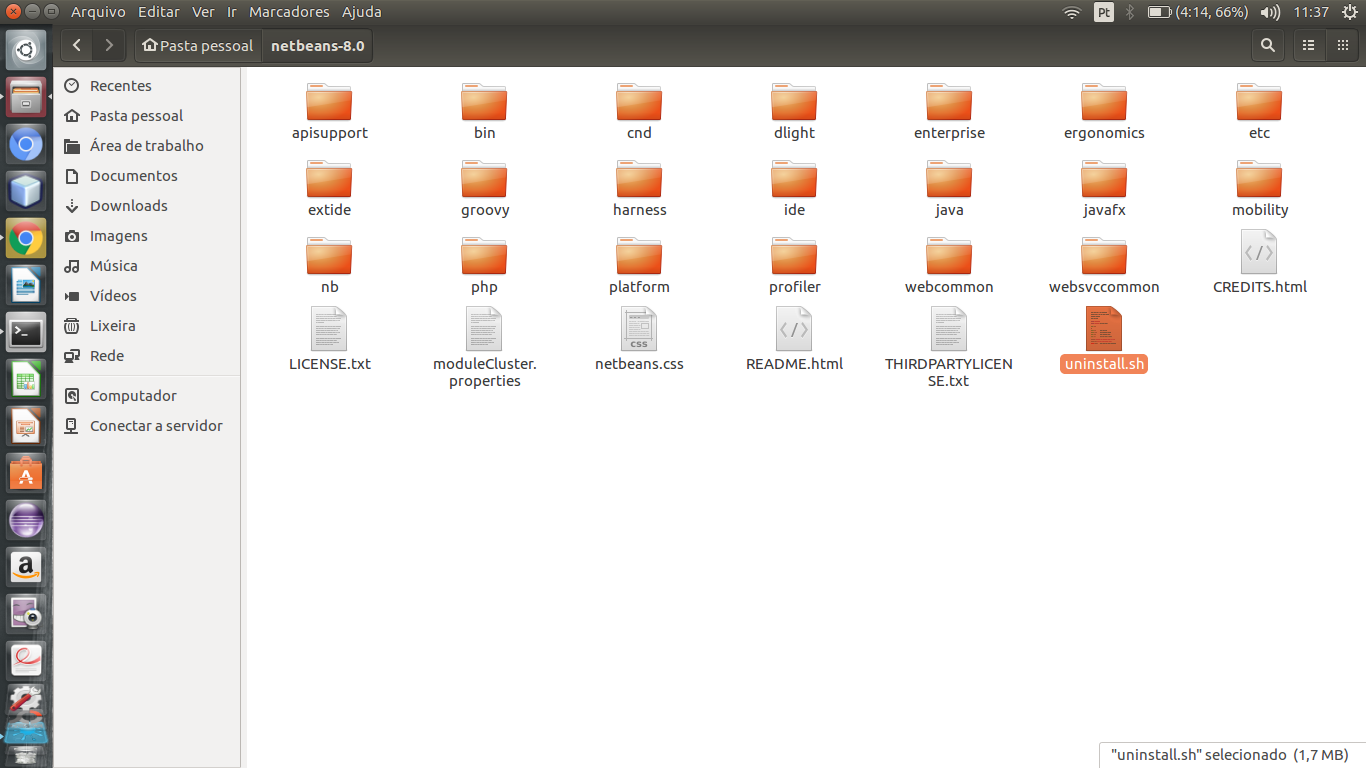Open Área de trabalho in sidebar
Image resolution: width=1366 pixels, height=768 pixels.
tap(147, 146)
